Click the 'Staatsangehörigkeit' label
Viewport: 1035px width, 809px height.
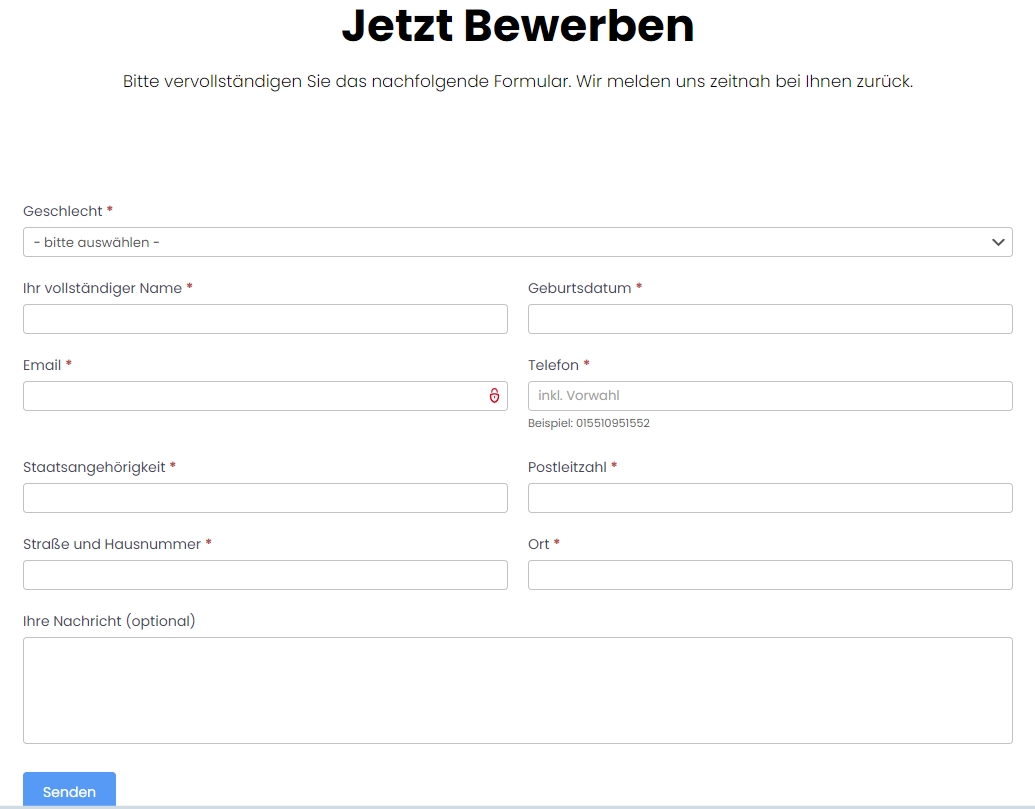pyautogui.click(x=94, y=467)
